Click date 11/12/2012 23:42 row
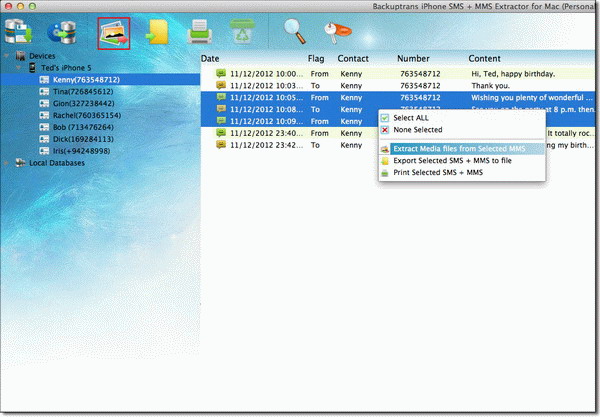 [266, 145]
